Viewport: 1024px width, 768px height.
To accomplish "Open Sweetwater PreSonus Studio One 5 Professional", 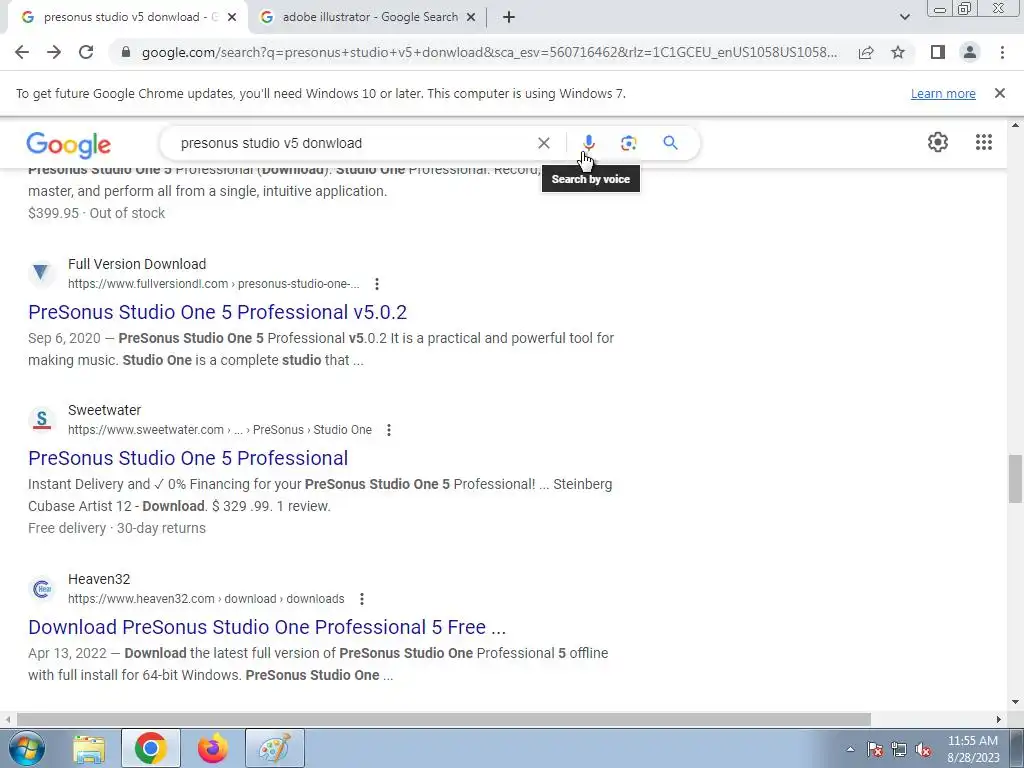I will click(x=188, y=458).
